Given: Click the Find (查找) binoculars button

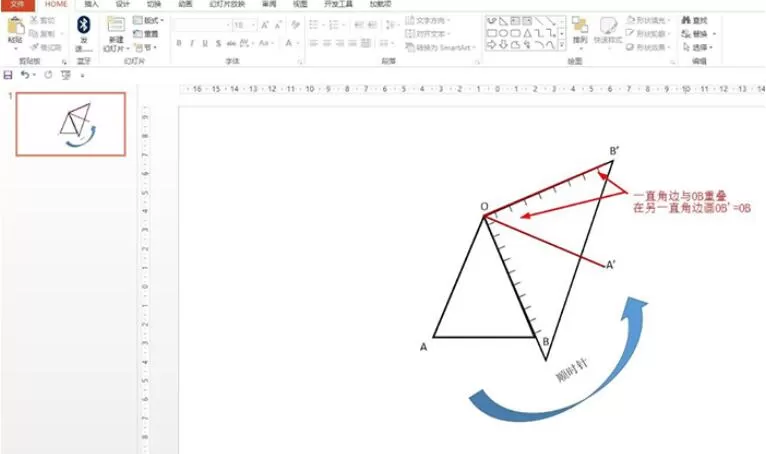Looking at the screenshot, I should coord(694,21).
